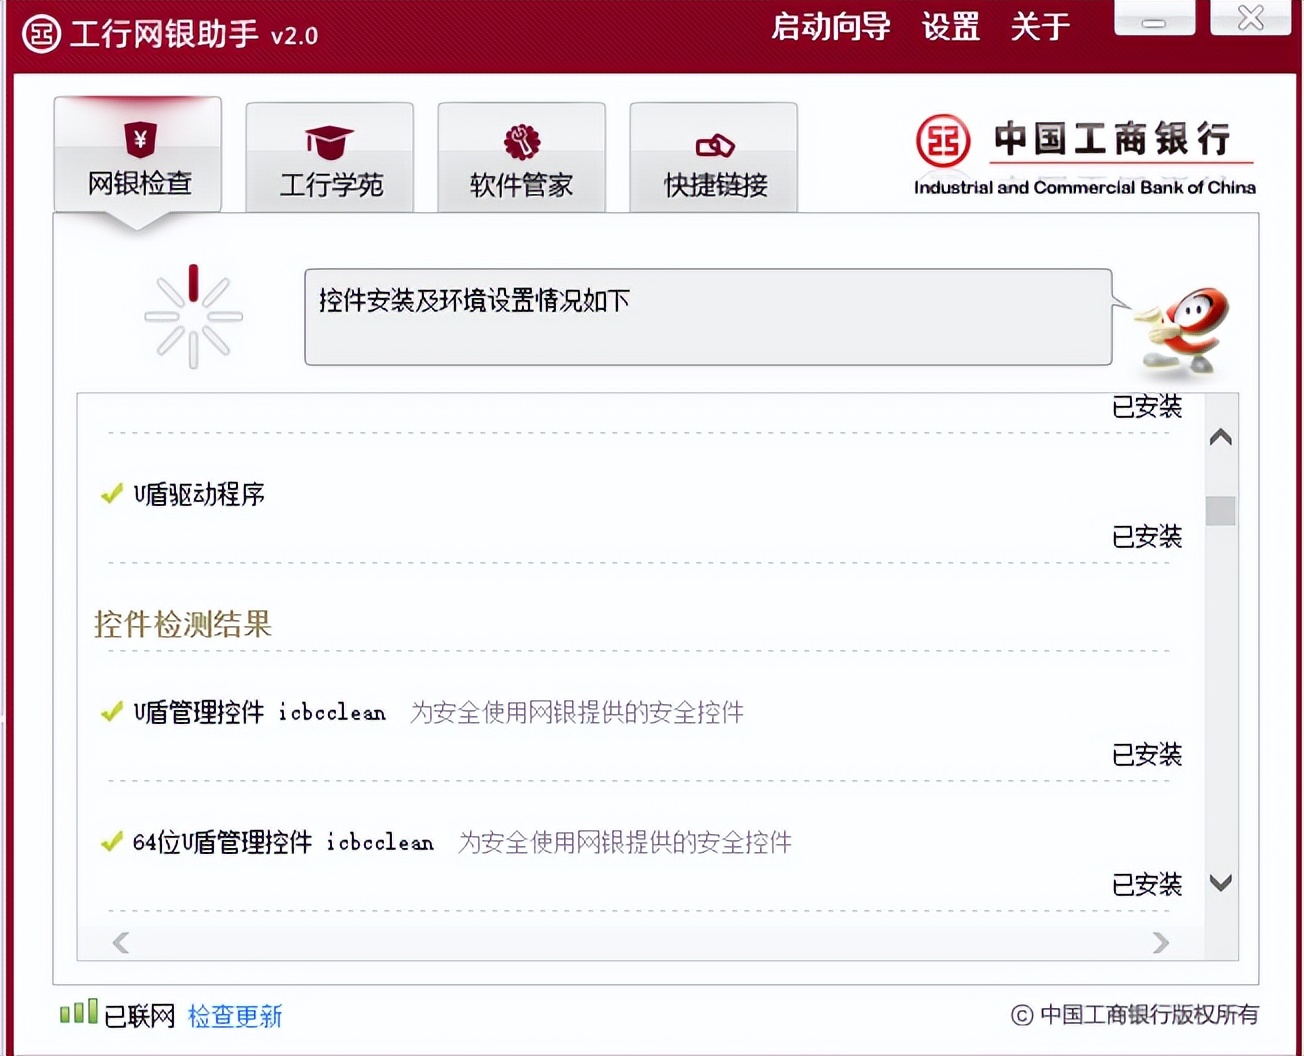This screenshot has width=1304, height=1056.
Task: Click the speech bubble showing 控件安装及环境设置情况如下
Action: 707,316
